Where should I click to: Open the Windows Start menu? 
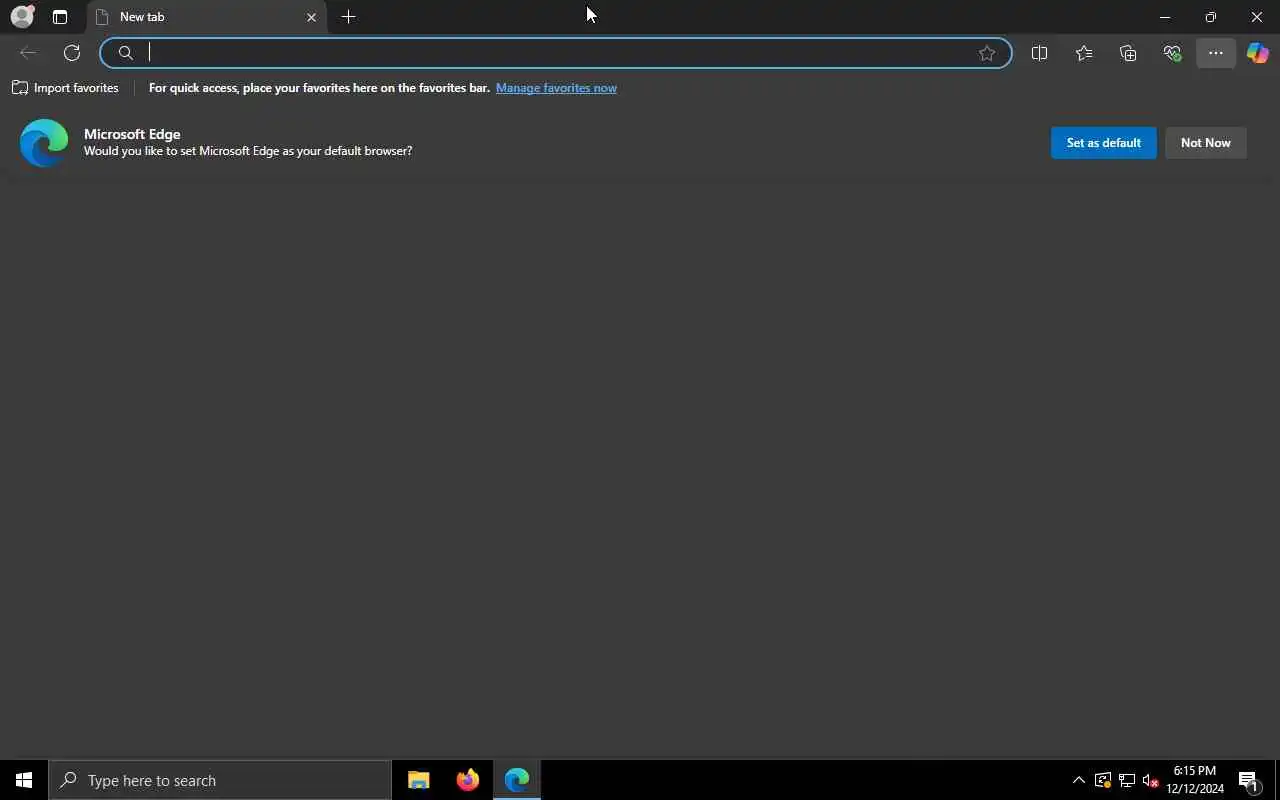(24, 780)
